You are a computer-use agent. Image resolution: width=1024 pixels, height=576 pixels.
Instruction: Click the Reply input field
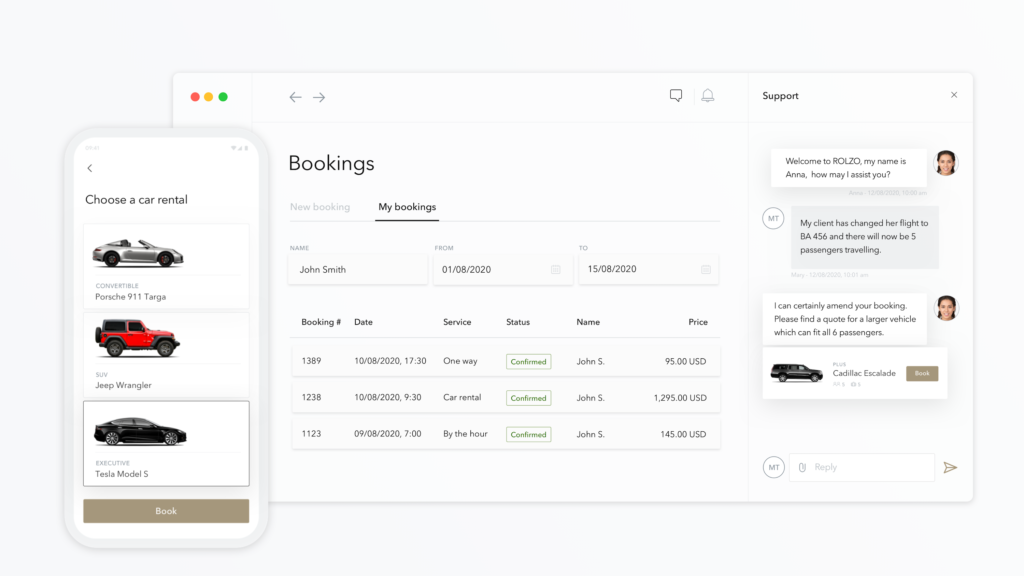pos(865,467)
